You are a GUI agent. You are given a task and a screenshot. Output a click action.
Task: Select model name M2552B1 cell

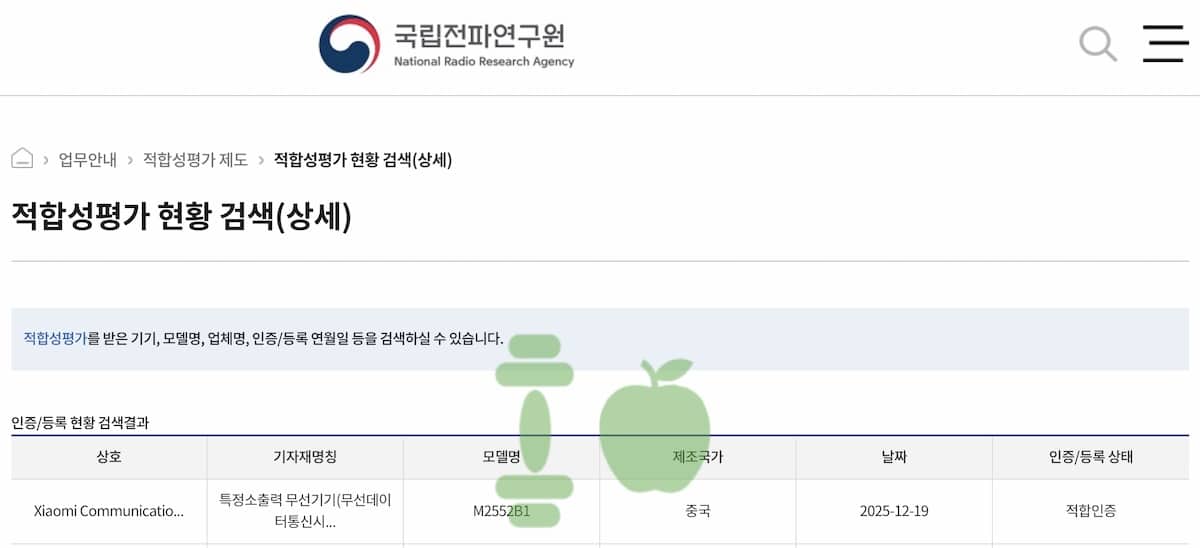pyautogui.click(x=501, y=511)
